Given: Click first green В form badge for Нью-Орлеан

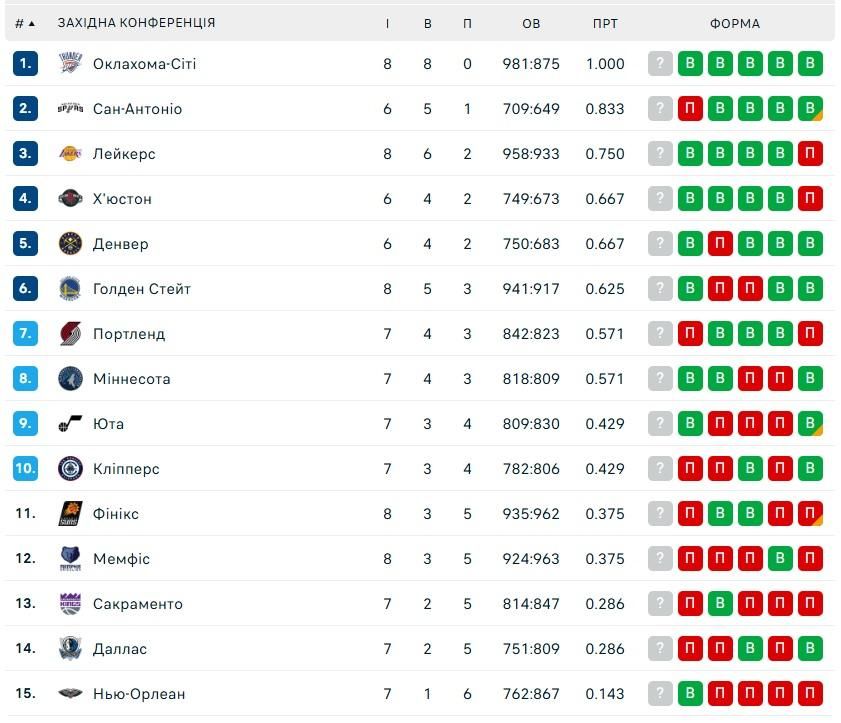Looking at the screenshot, I should tap(690, 694).
